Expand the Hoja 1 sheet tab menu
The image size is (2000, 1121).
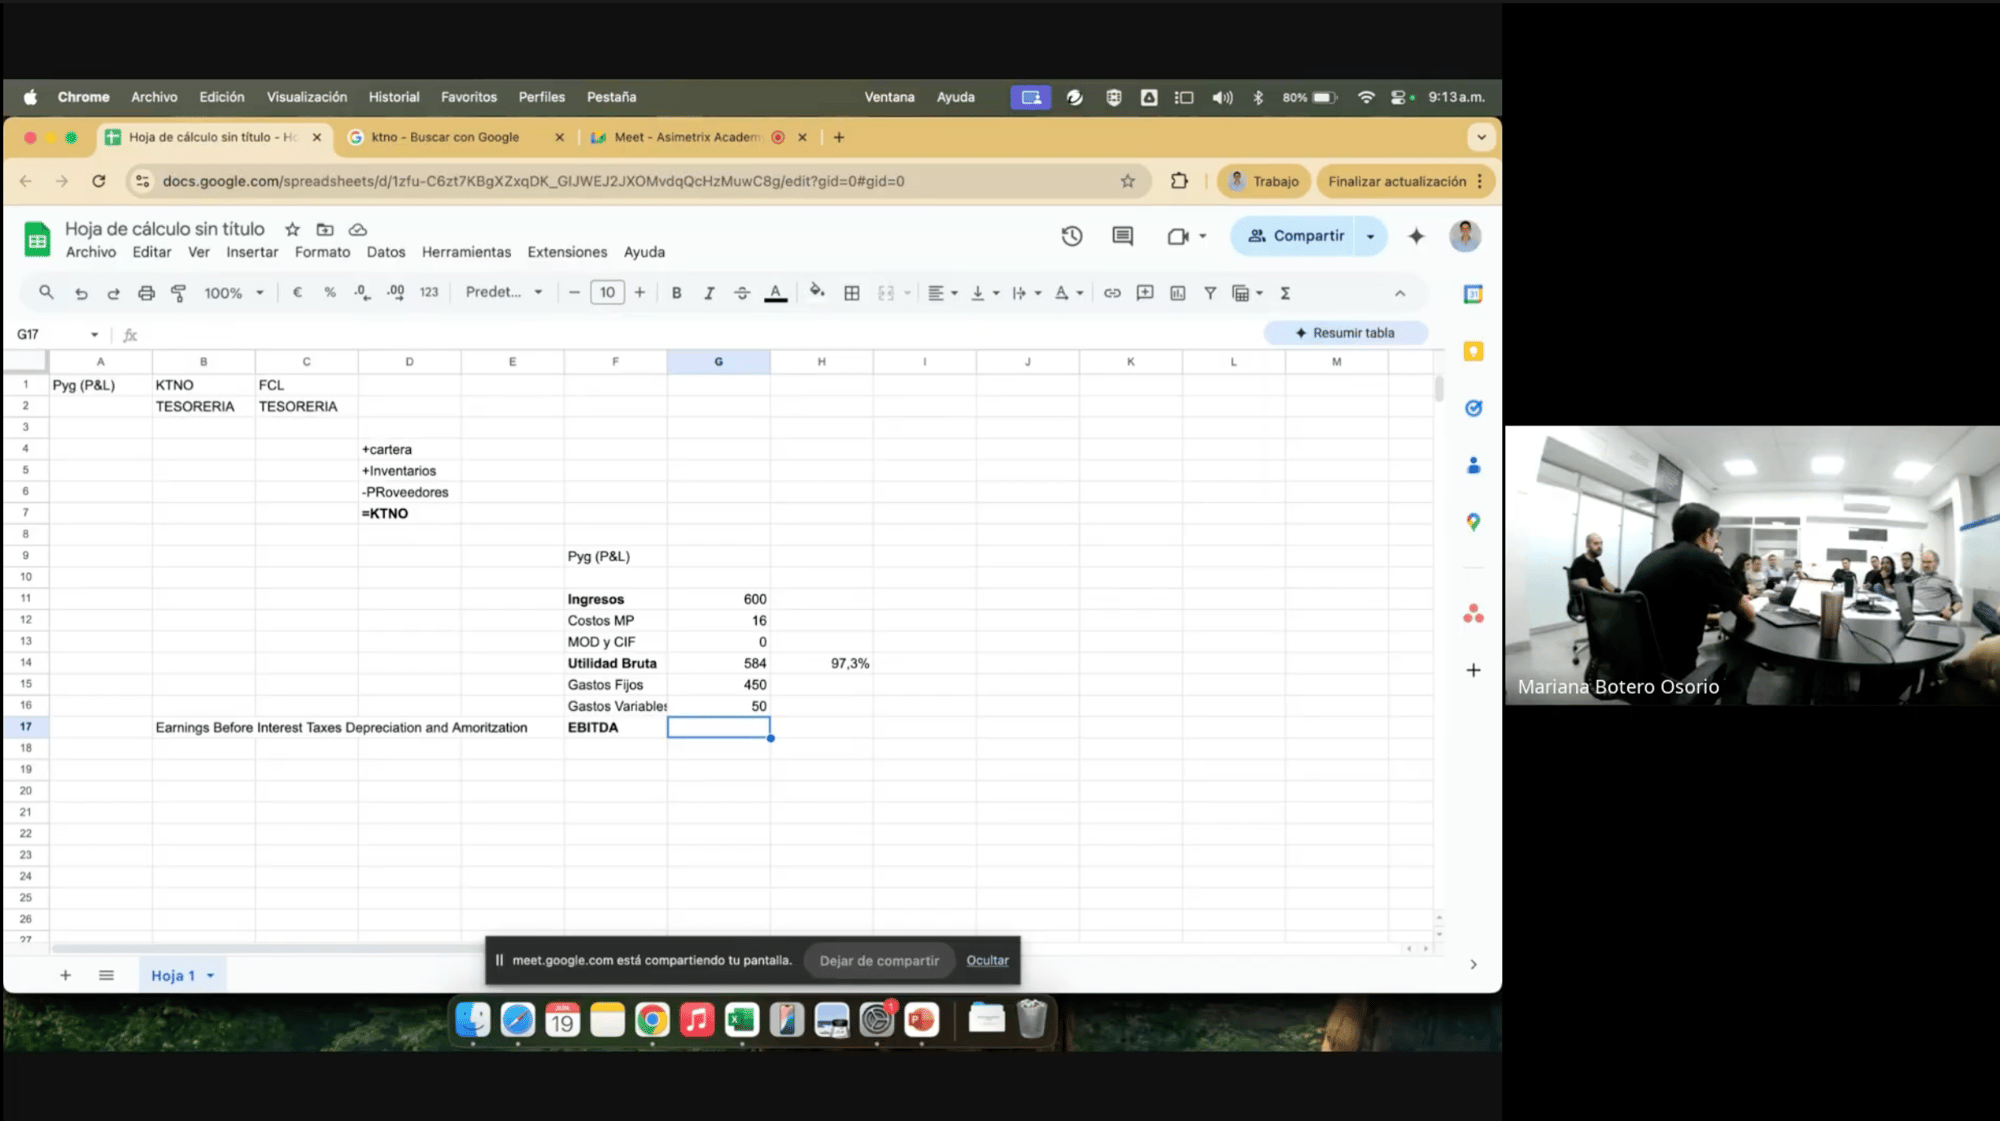tap(211, 976)
